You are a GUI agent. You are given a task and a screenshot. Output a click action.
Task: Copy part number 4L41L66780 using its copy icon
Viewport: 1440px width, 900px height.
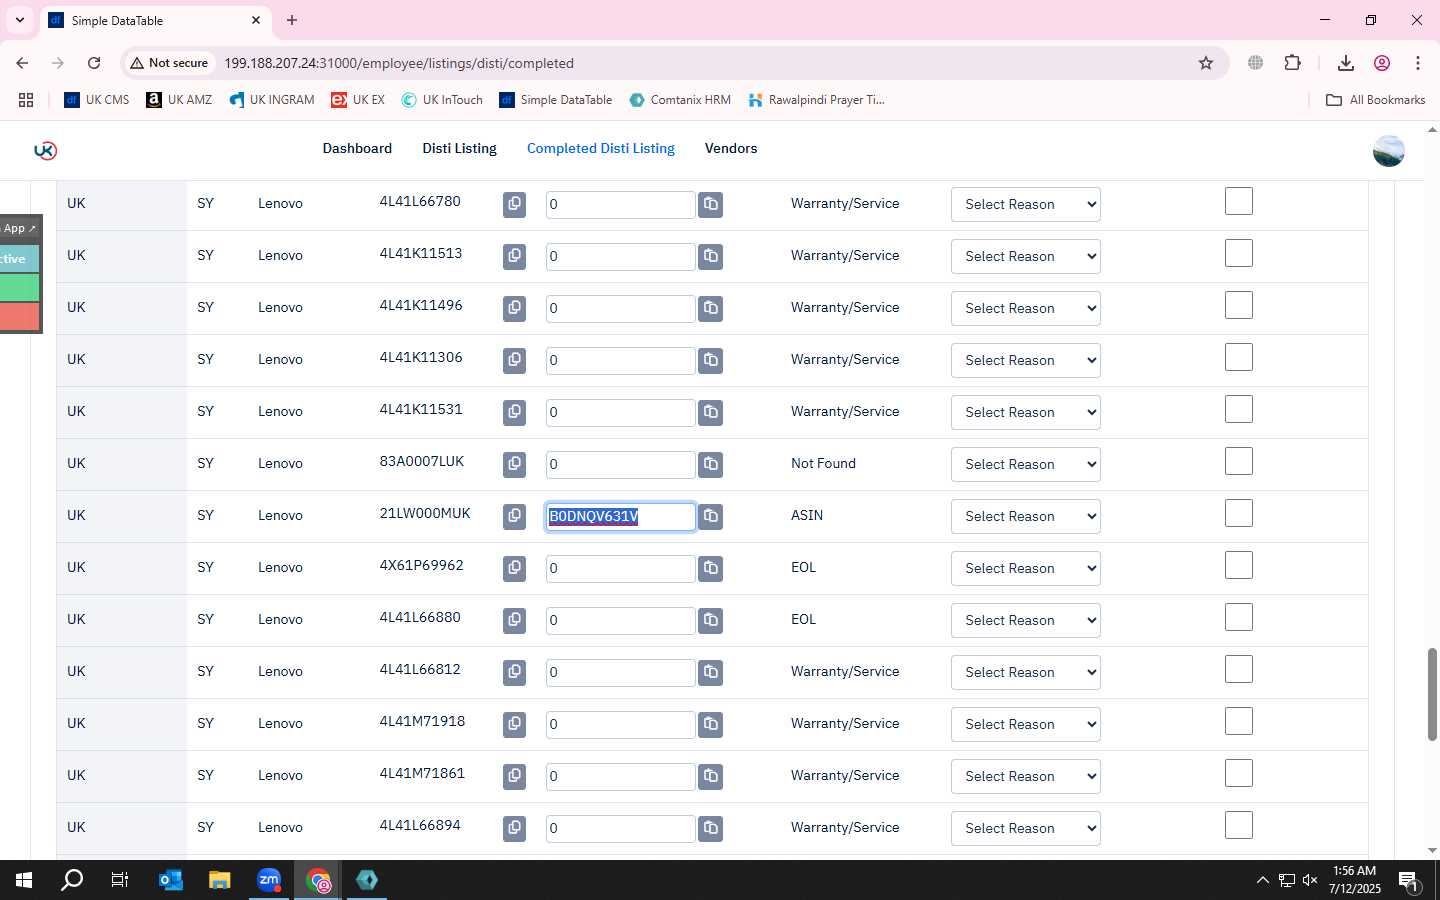(x=514, y=204)
